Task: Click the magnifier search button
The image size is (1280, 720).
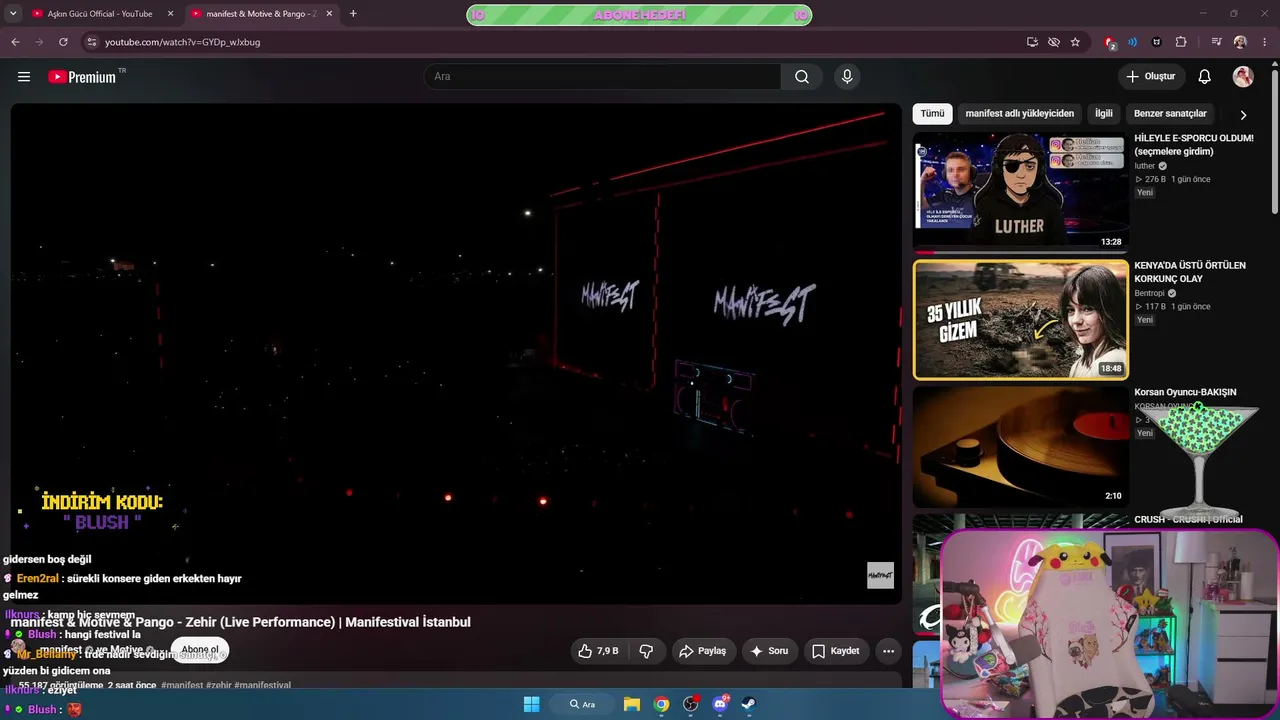Action: pos(802,77)
